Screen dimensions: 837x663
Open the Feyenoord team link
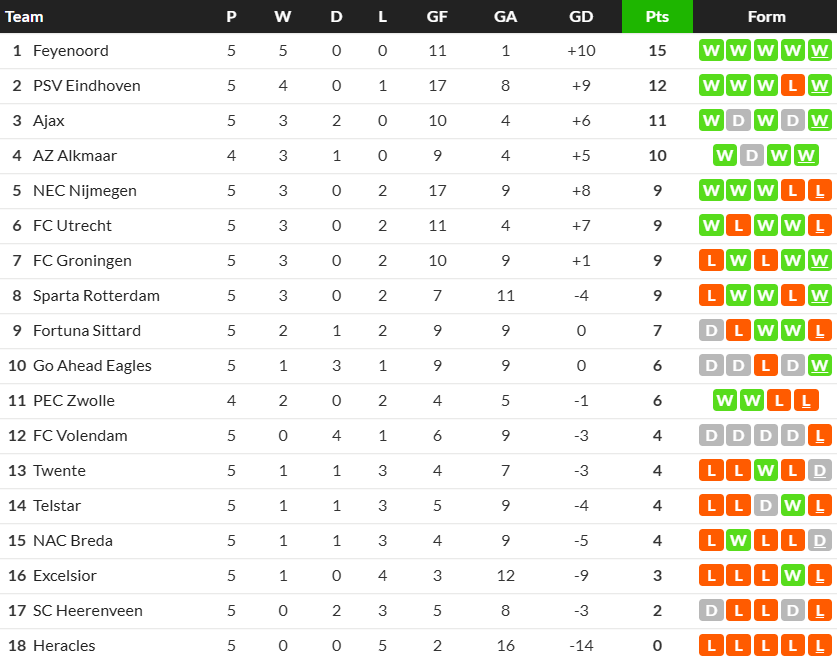70,51
